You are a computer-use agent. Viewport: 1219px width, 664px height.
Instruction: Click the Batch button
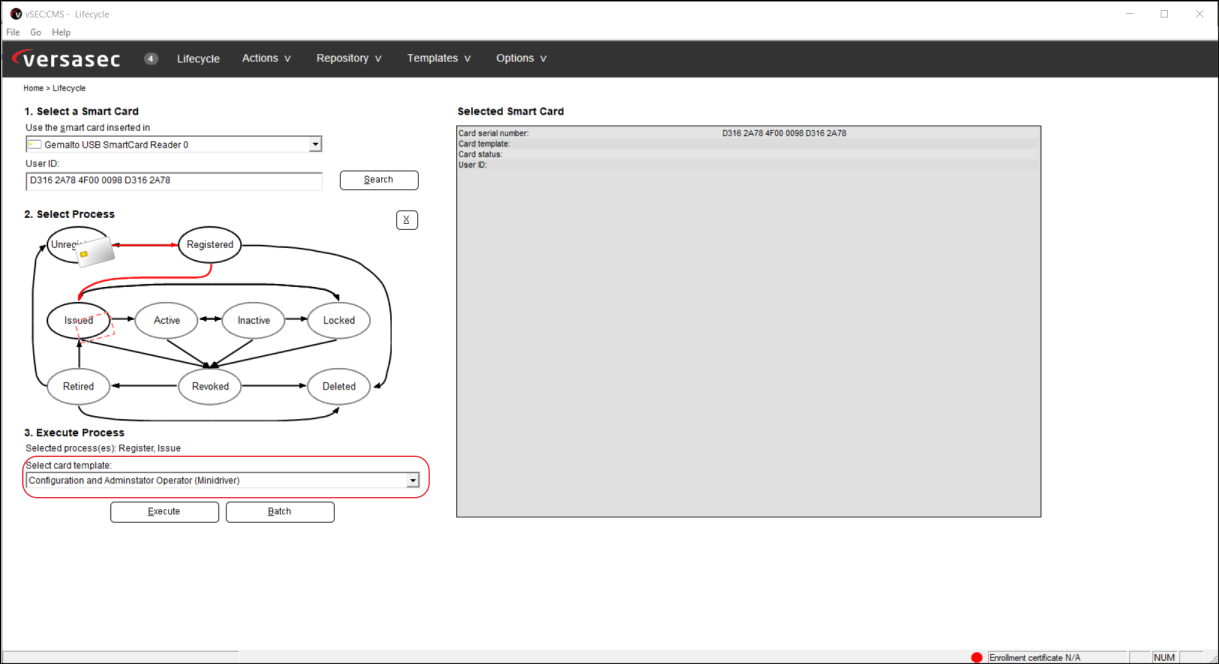tap(280, 512)
